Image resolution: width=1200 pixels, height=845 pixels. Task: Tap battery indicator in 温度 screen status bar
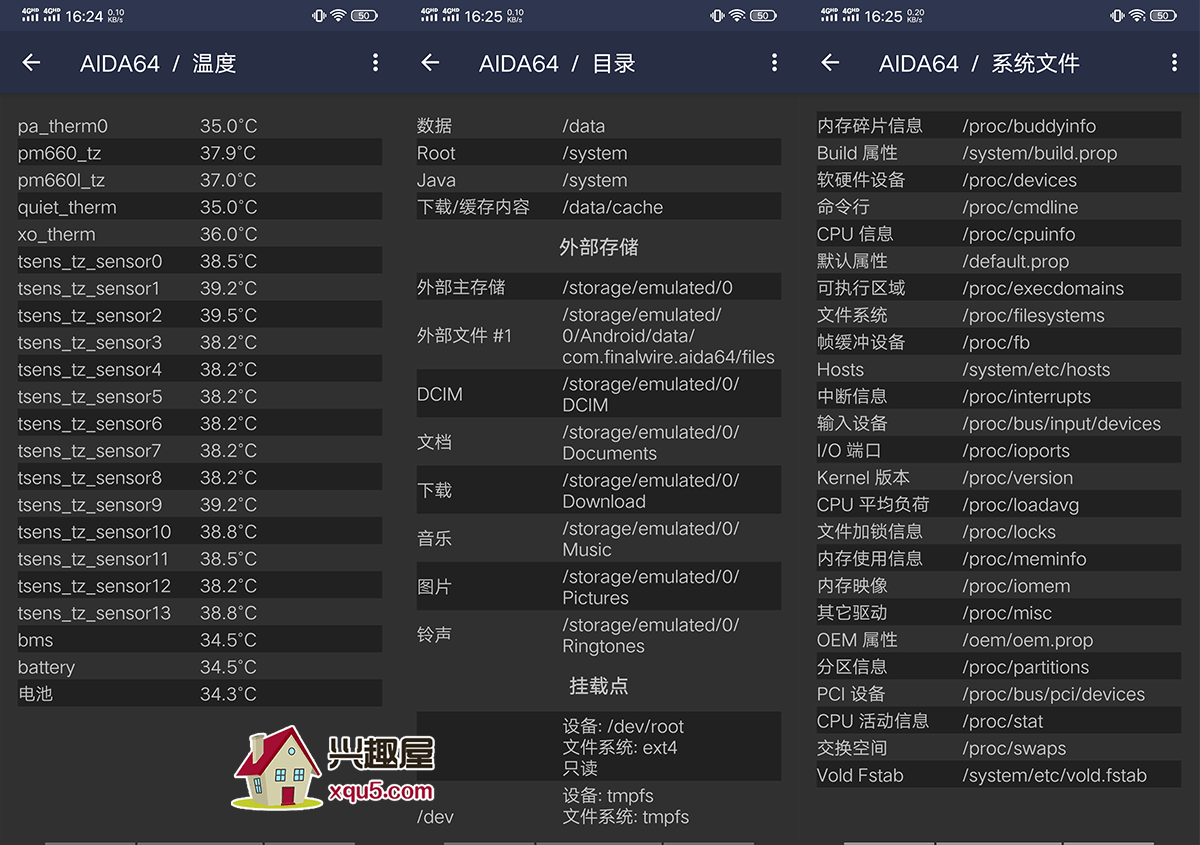[x=364, y=16]
